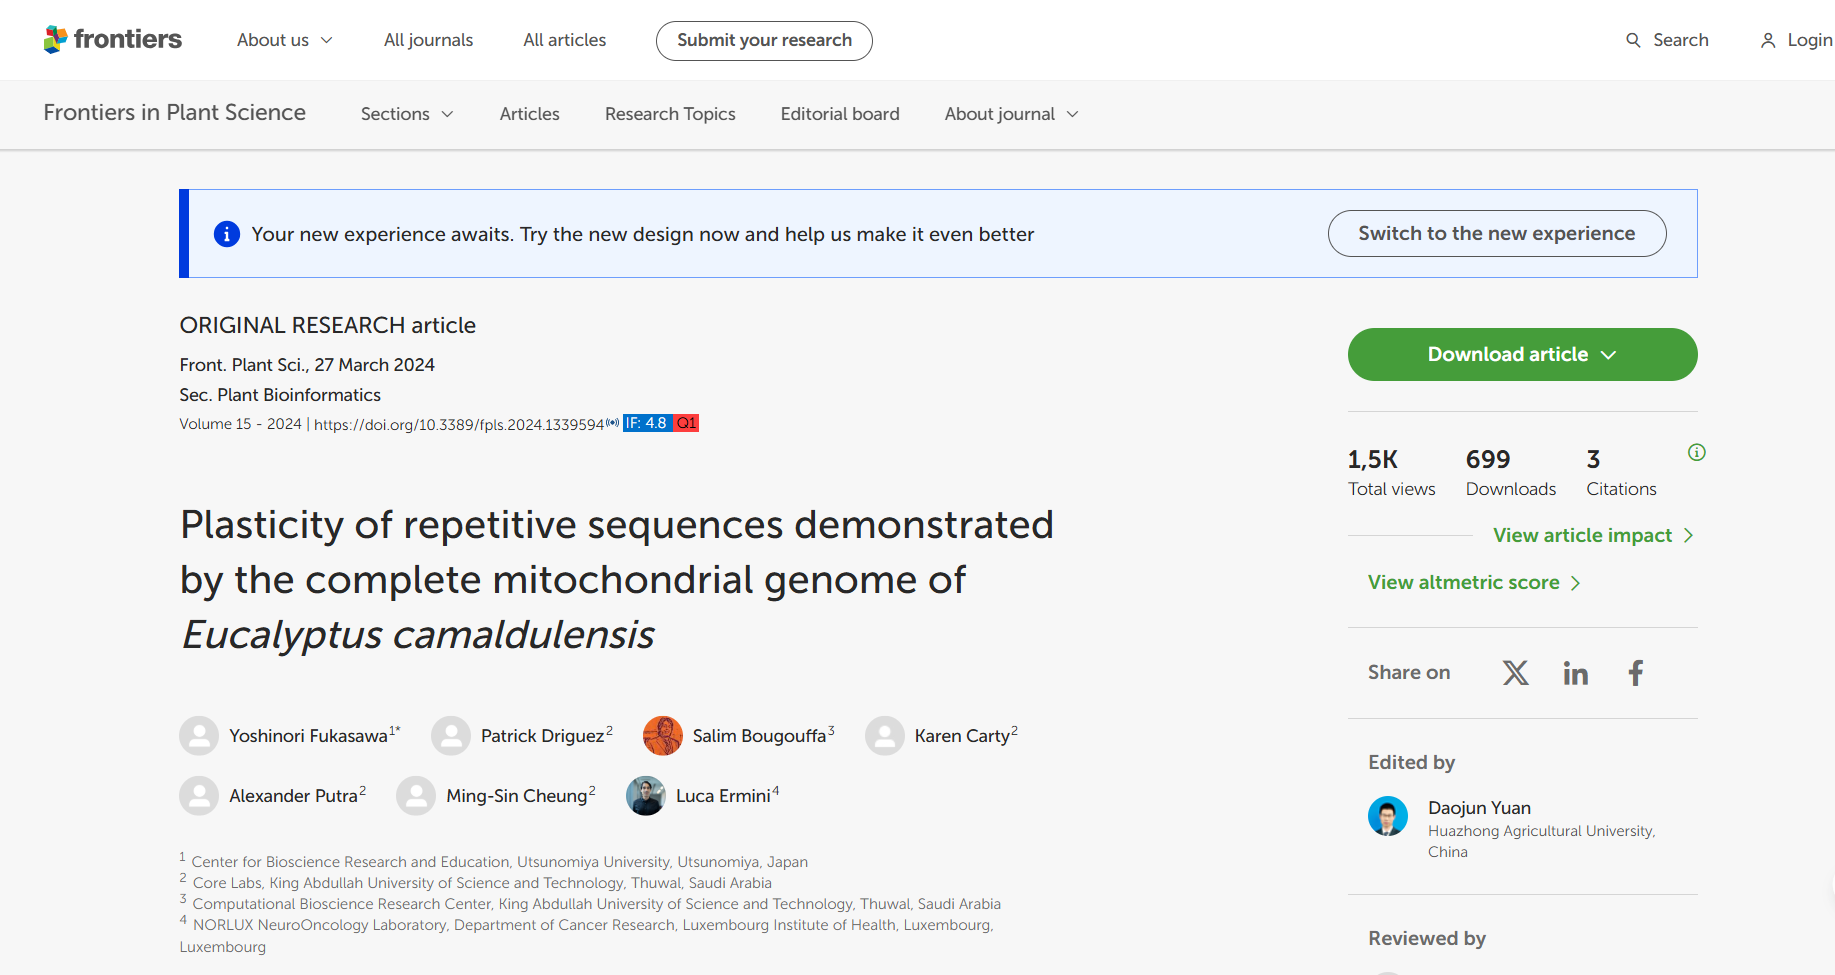Share article on LinkedIn
The height and width of the screenshot is (975, 1835).
[x=1575, y=673]
